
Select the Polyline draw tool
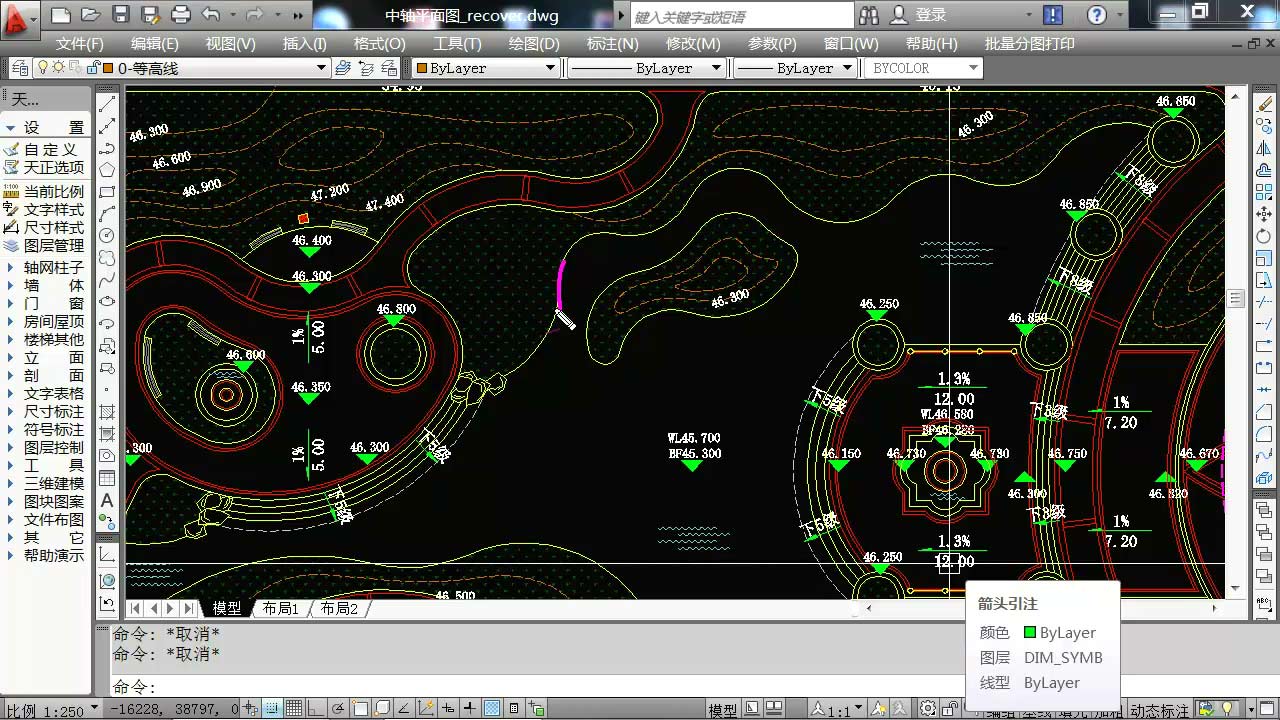[x=107, y=148]
